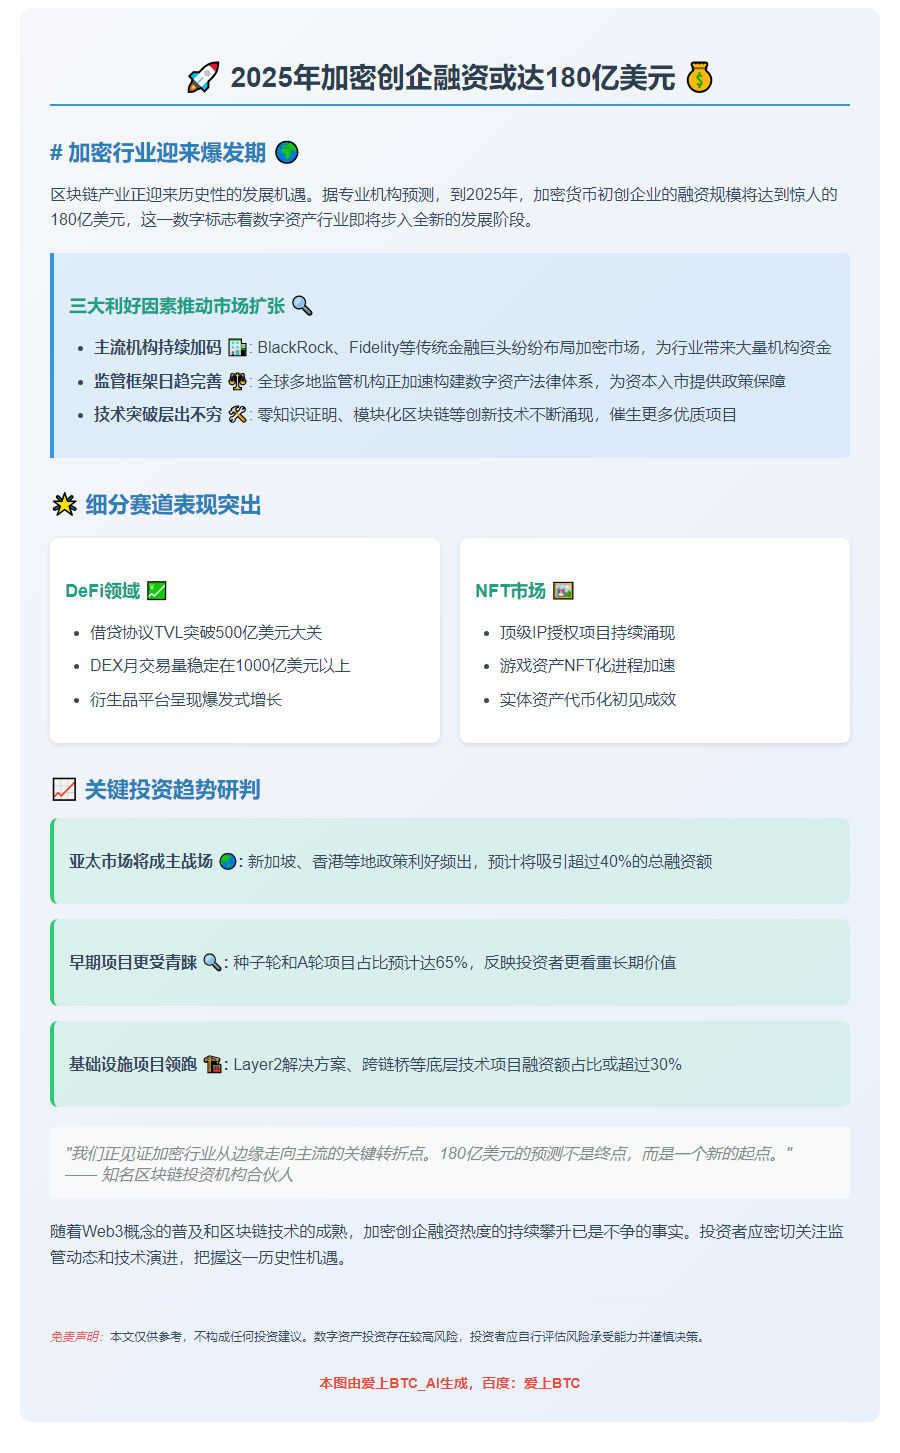Click the construction emoji after 基础设施项目领跑
The image size is (900, 1453).
pyautogui.click(x=212, y=1064)
